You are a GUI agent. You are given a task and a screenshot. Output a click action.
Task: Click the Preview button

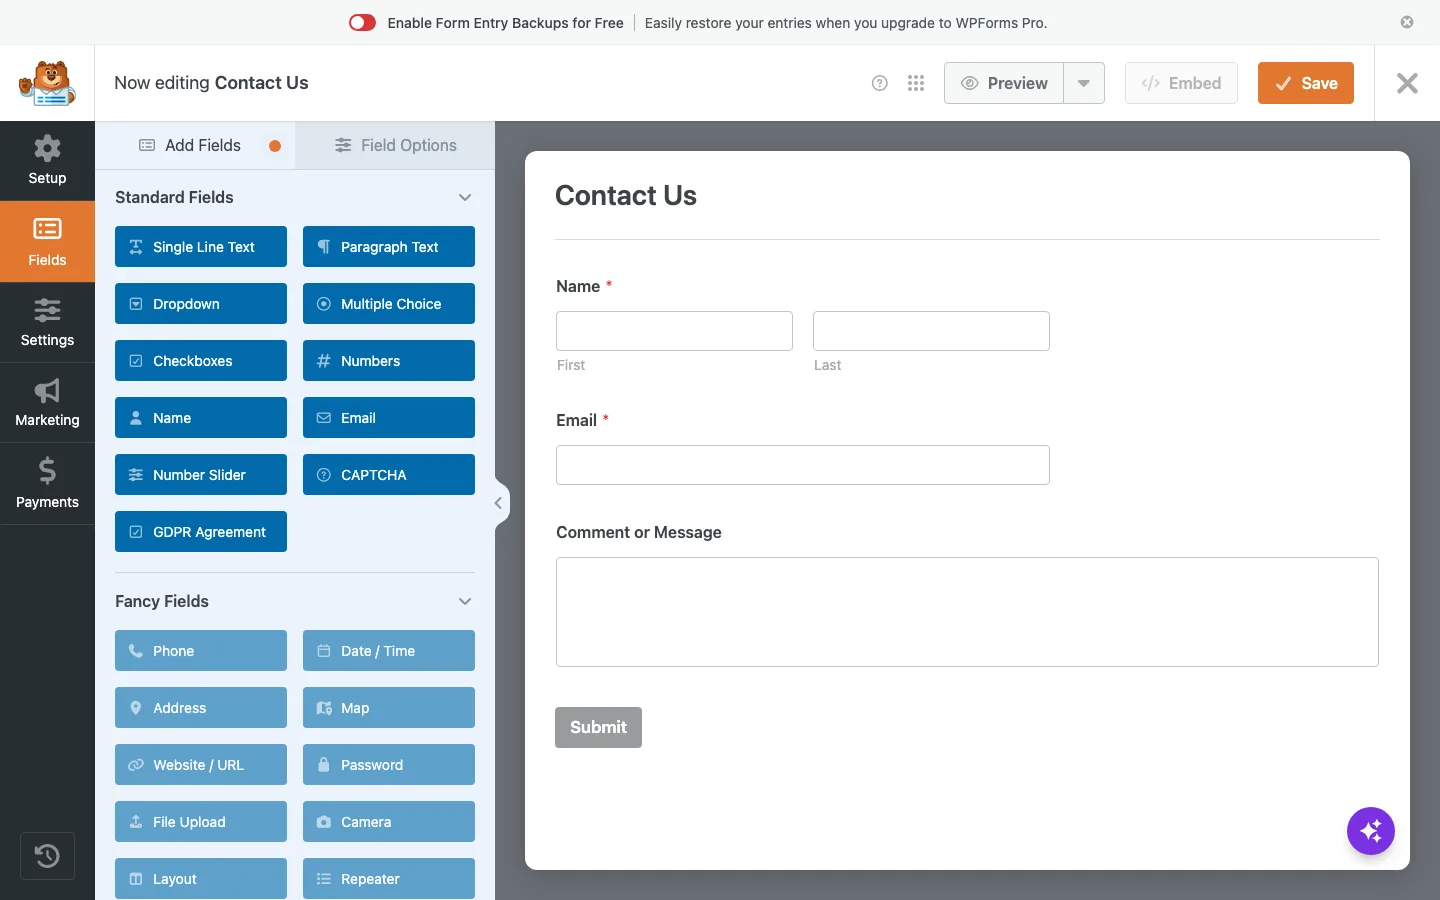1004,83
